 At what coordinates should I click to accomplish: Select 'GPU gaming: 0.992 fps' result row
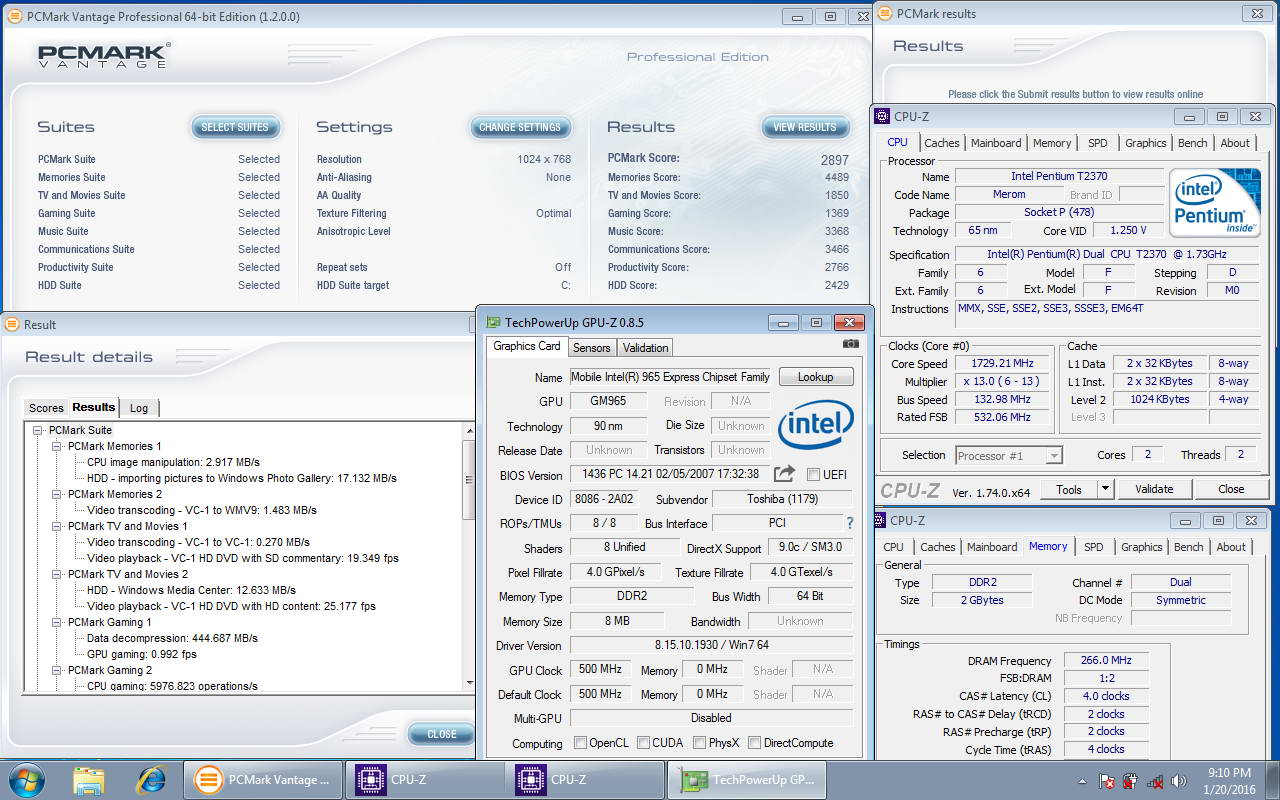tap(142, 654)
